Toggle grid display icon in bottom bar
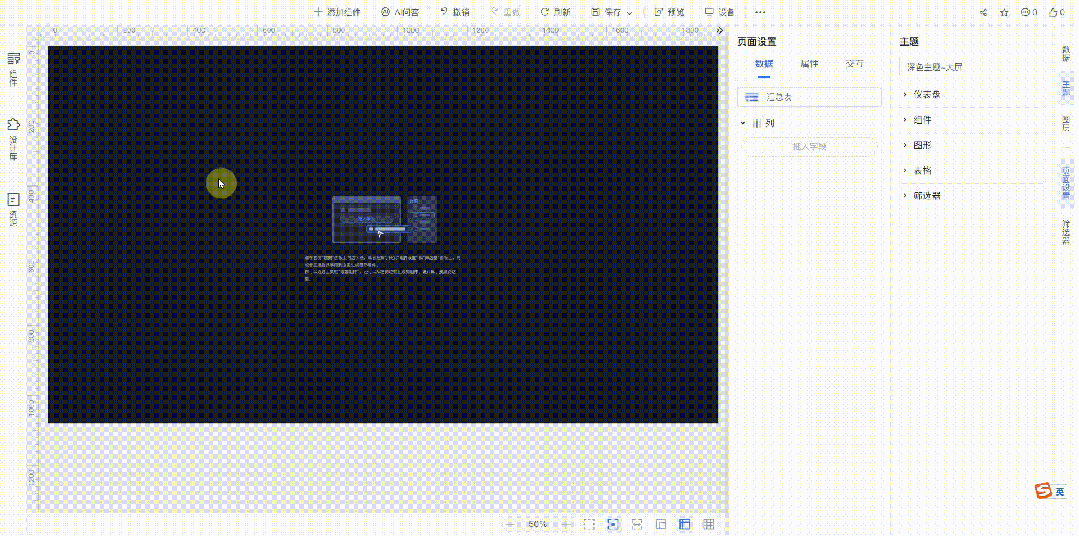 click(x=708, y=524)
